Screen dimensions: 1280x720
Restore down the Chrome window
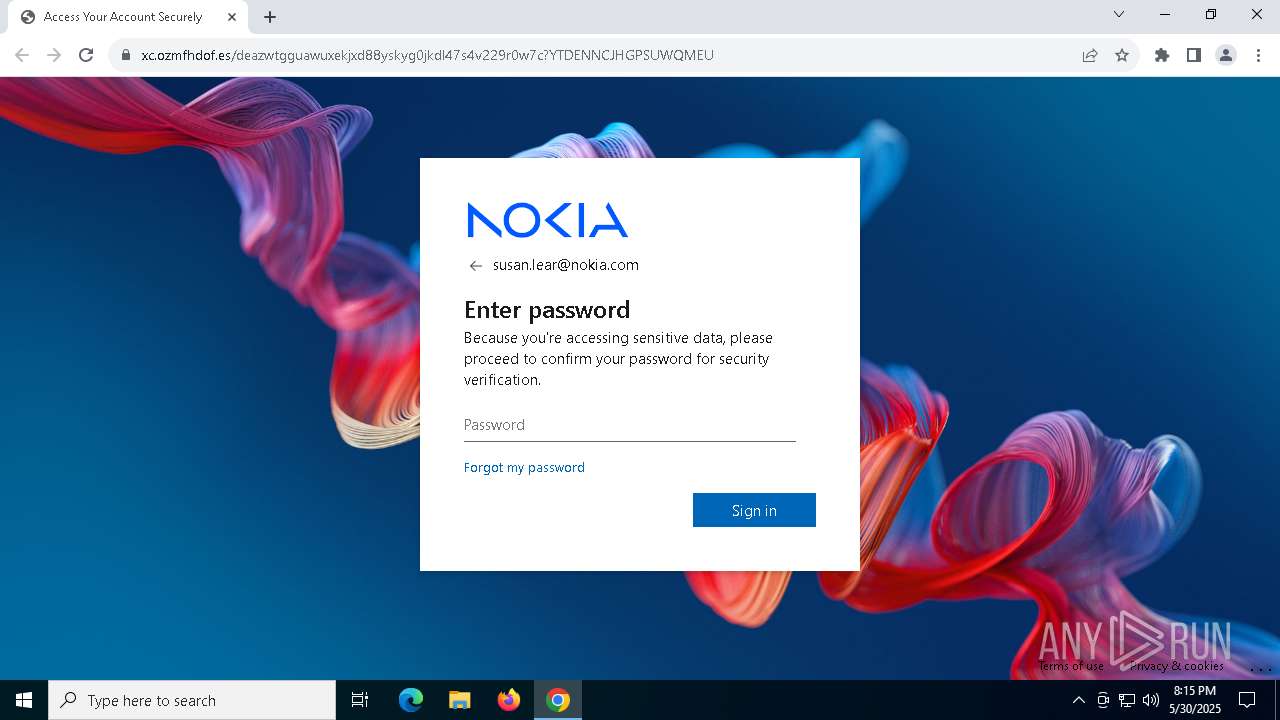(x=1211, y=14)
